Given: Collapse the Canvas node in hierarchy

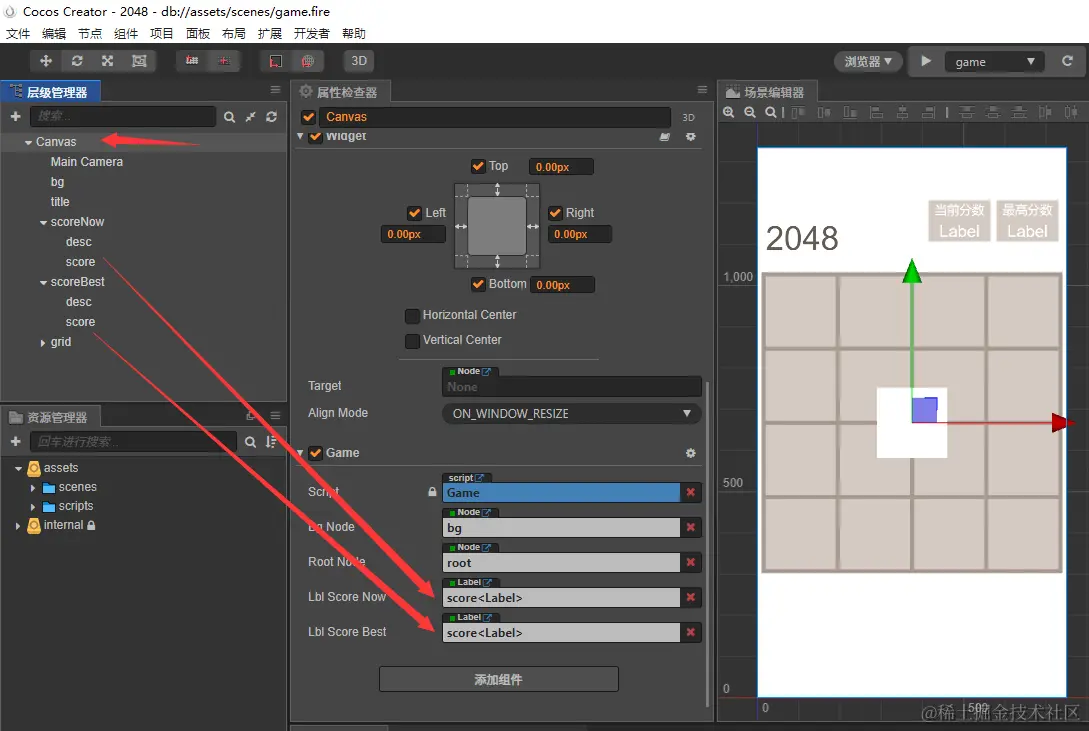Looking at the screenshot, I should (28, 142).
